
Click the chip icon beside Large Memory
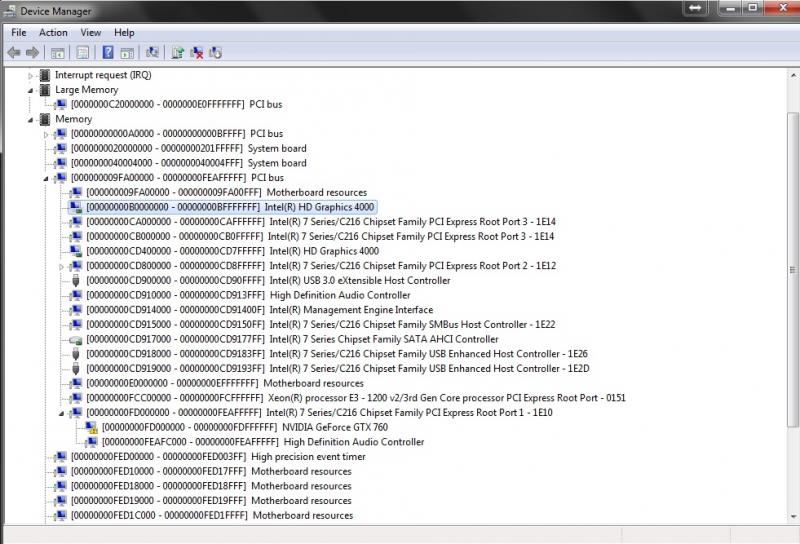click(45, 90)
